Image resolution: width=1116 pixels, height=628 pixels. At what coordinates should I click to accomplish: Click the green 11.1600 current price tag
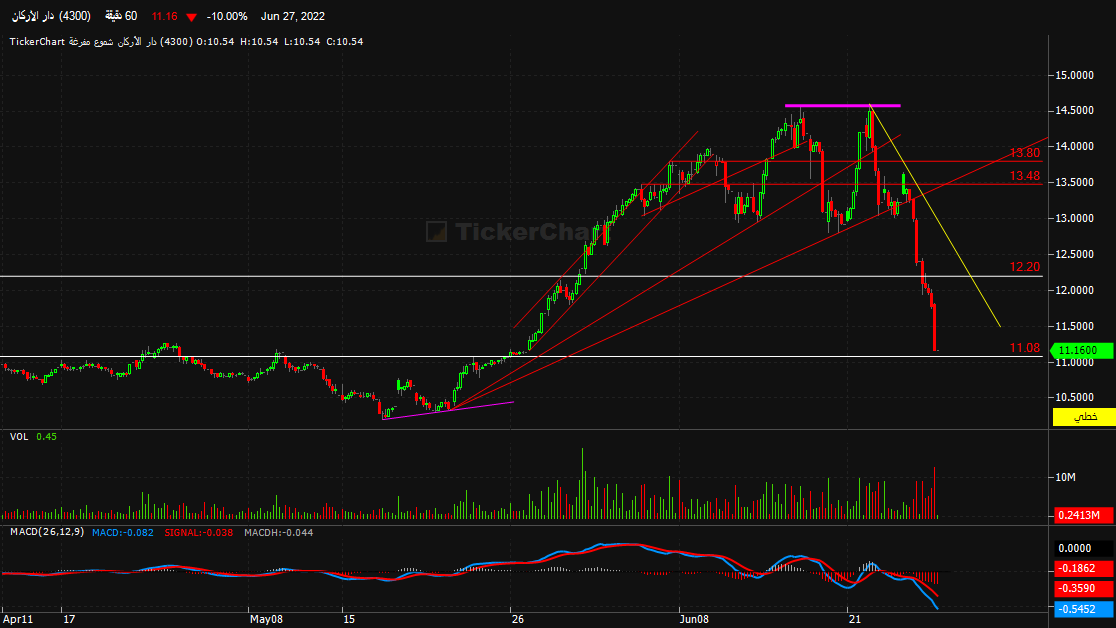point(1082,350)
